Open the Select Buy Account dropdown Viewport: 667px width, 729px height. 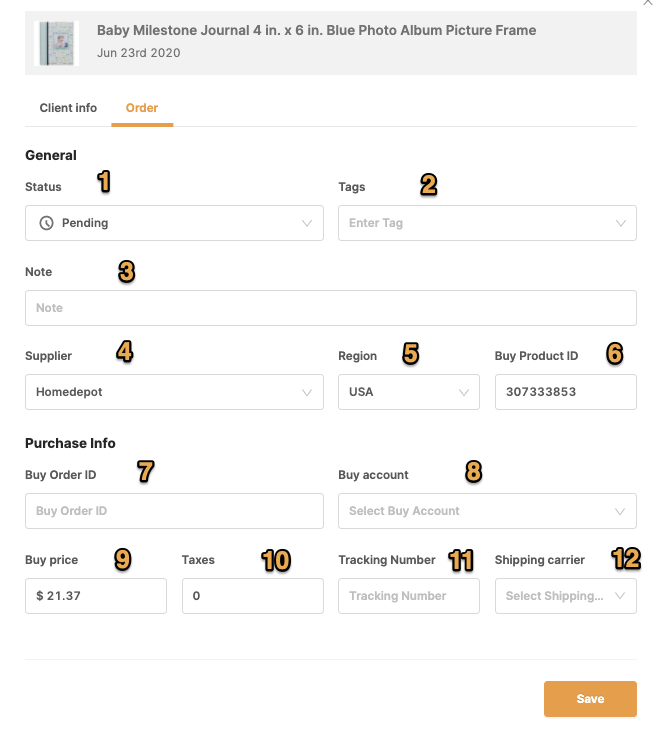pos(487,511)
